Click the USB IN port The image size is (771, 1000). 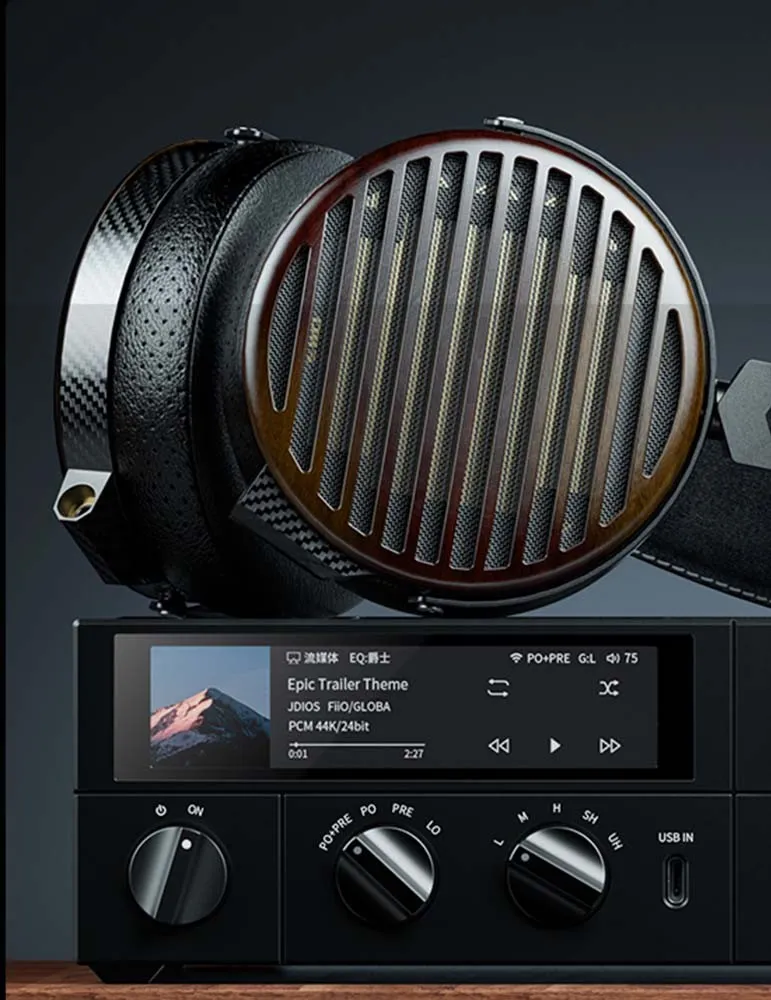[x=675, y=881]
